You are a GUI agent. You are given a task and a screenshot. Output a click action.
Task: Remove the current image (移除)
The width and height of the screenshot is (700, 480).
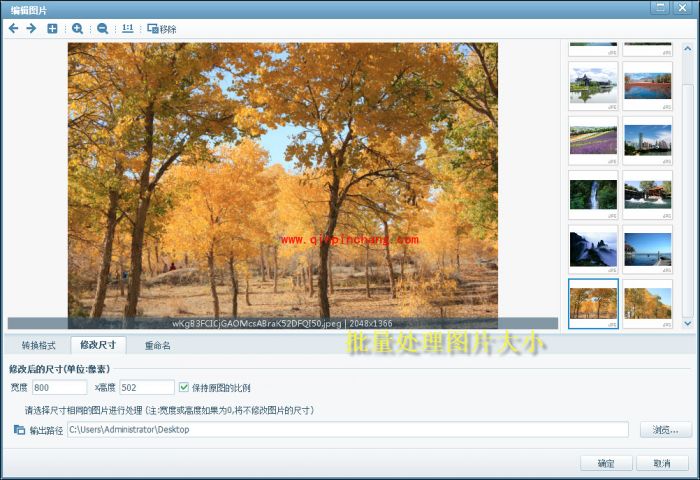pos(162,29)
